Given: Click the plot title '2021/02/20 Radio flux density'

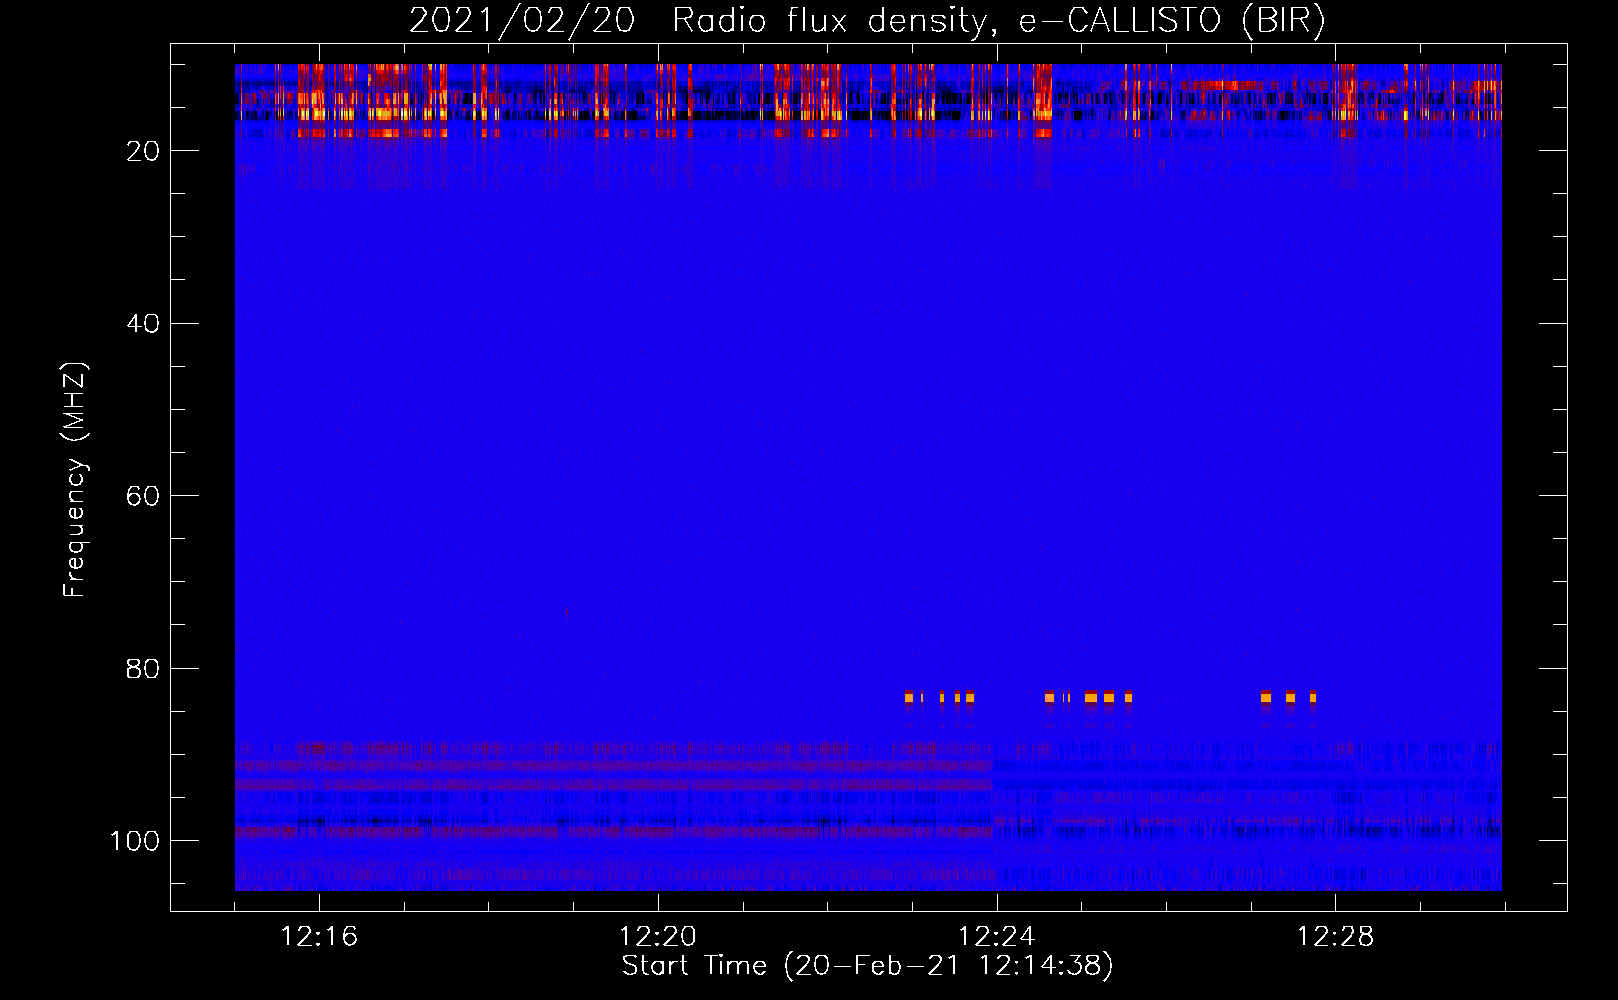Looking at the screenshot, I should (x=867, y=21).
